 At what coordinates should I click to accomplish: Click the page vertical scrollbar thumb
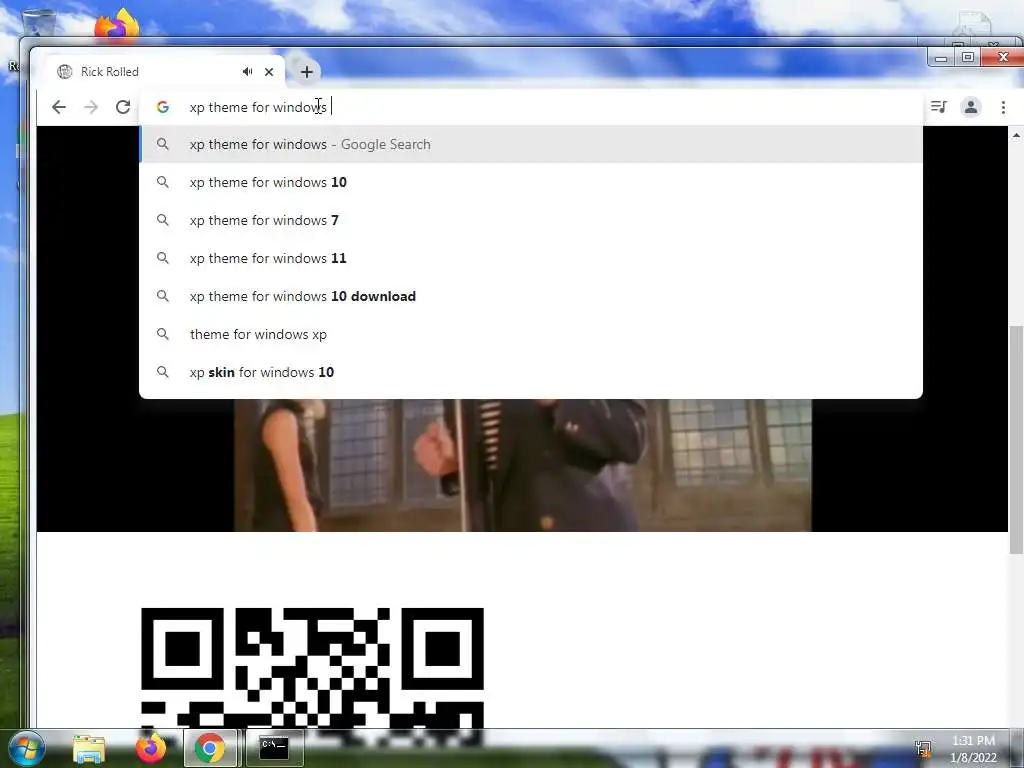click(x=1016, y=439)
